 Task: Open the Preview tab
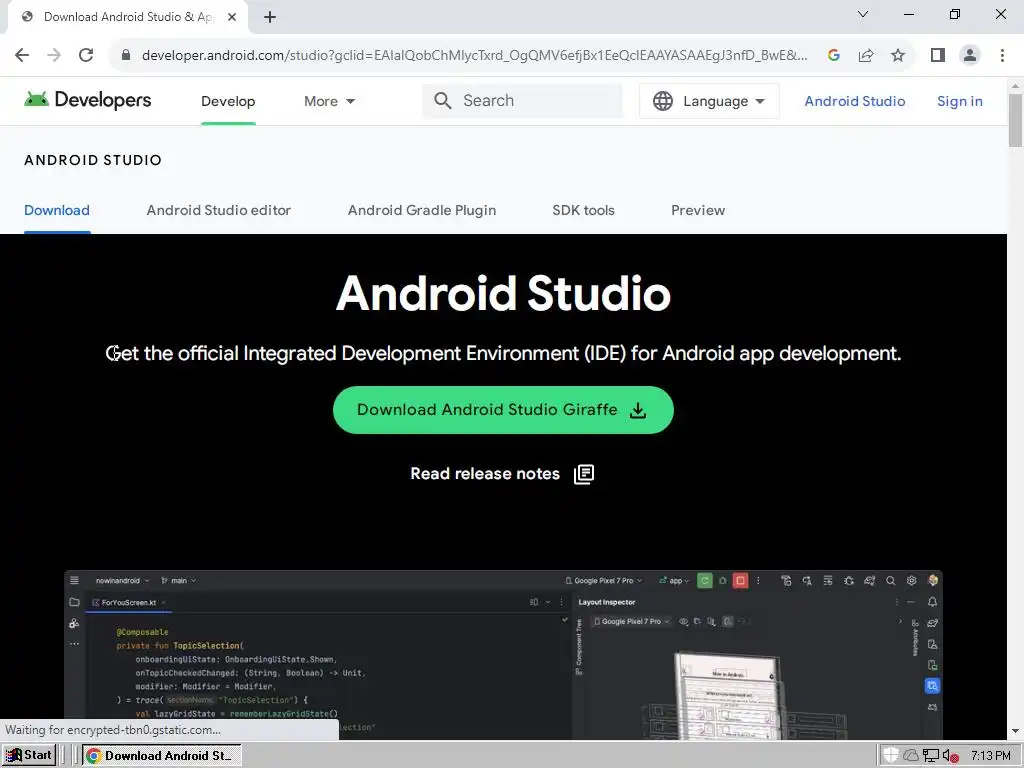pyautogui.click(x=698, y=210)
